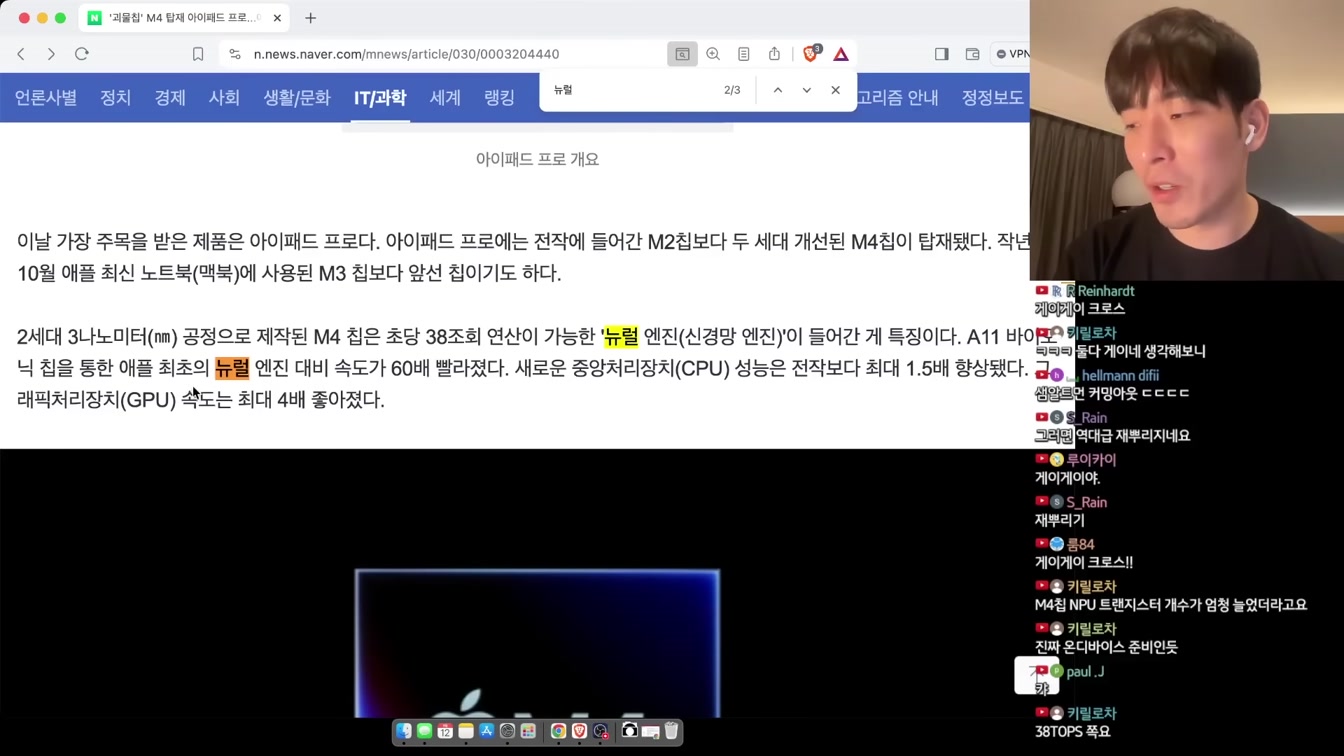The image size is (1344, 756).
Task: Click the orange-highlighted 뉴럴 match
Action: [x=232, y=368]
